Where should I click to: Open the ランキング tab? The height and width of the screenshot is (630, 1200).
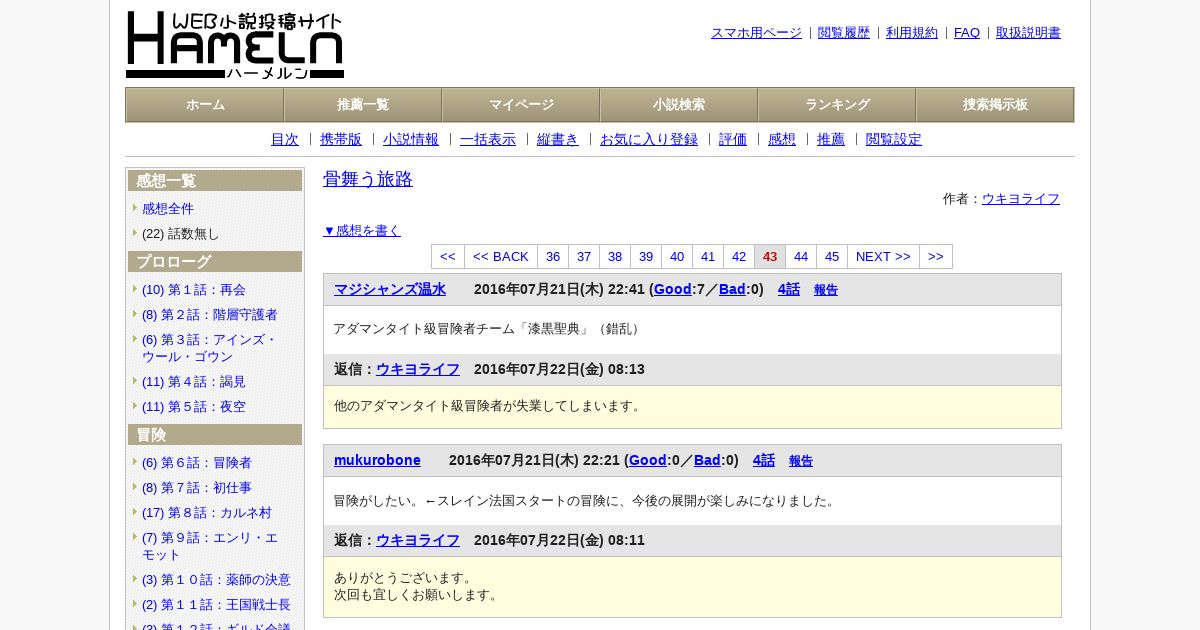(x=837, y=105)
